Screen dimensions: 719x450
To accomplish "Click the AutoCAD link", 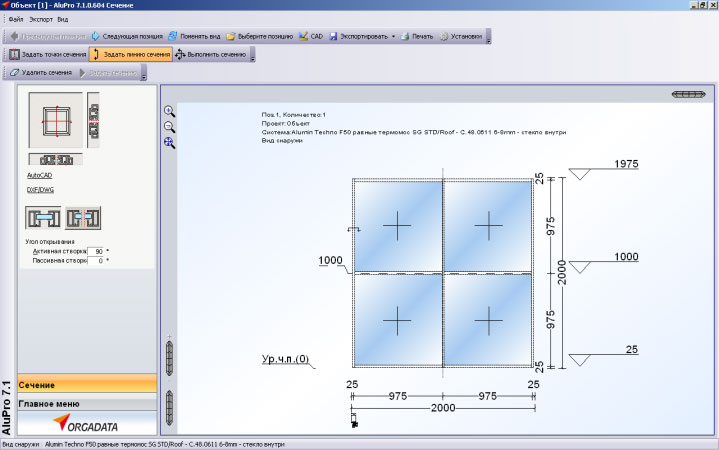I will [x=40, y=174].
